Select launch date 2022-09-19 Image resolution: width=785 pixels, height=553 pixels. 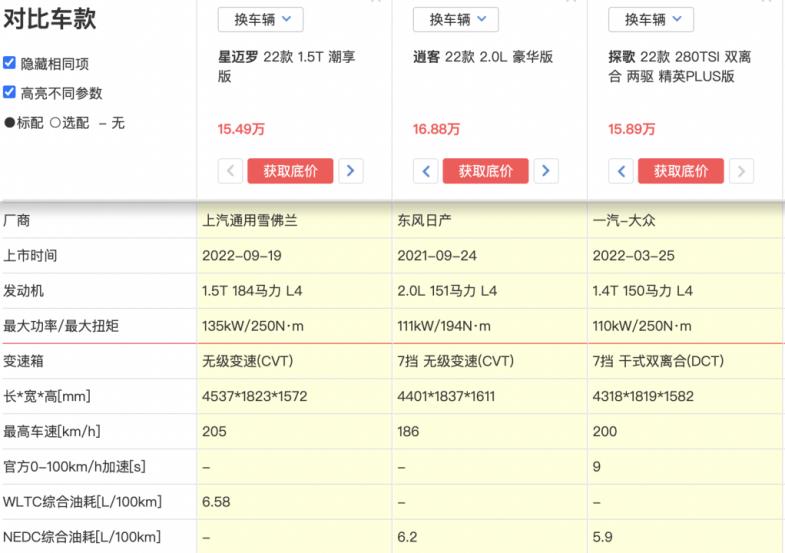pos(242,256)
